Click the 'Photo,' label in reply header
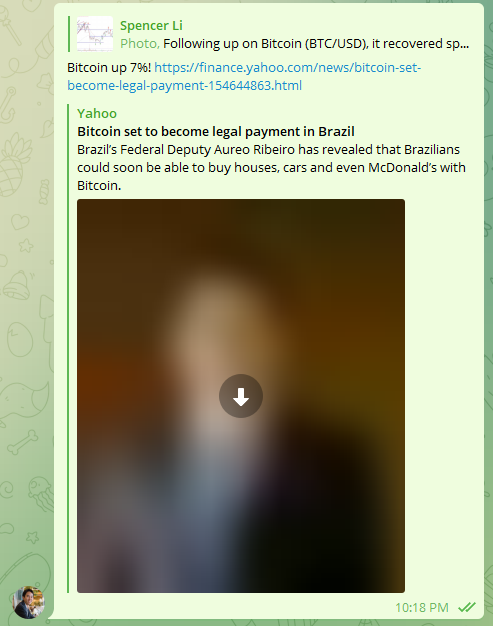 coord(140,44)
